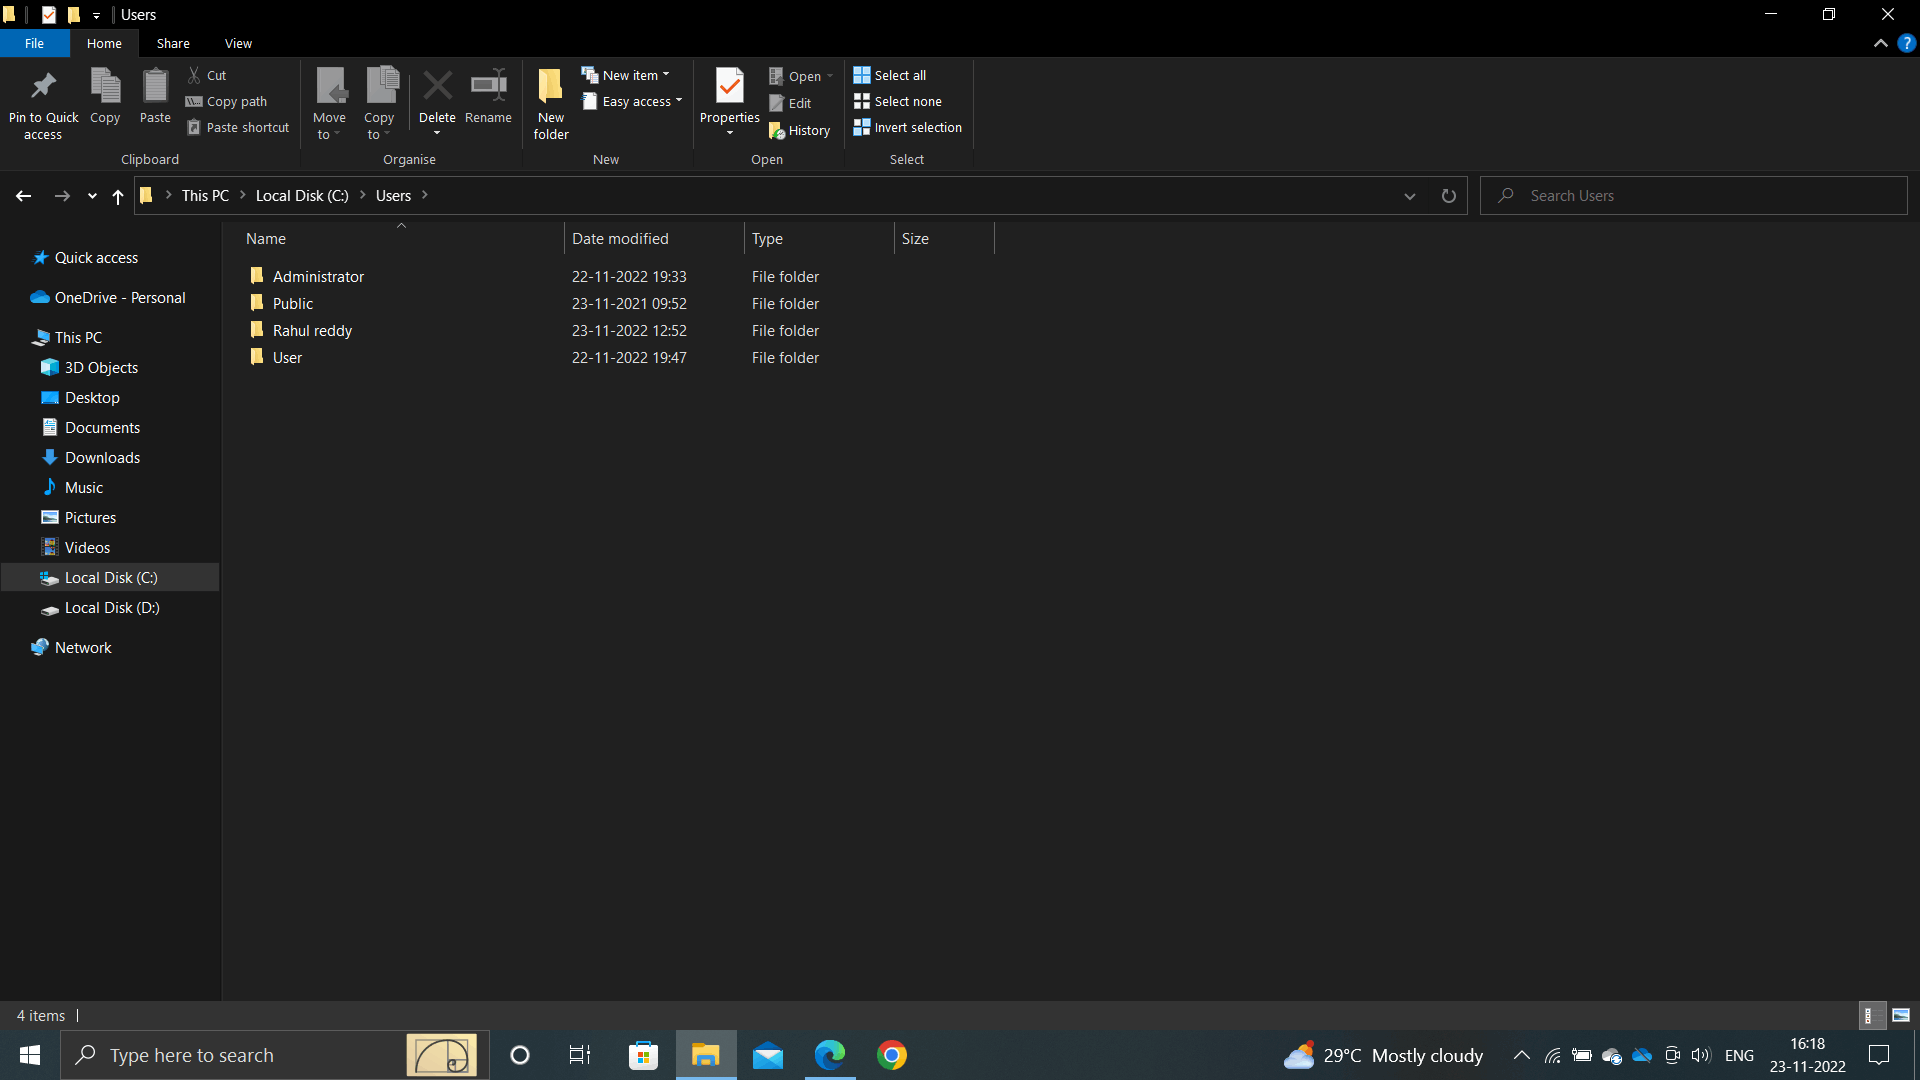Click Invert selection
Image resolution: width=1920 pixels, height=1080 pixels.
point(908,127)
